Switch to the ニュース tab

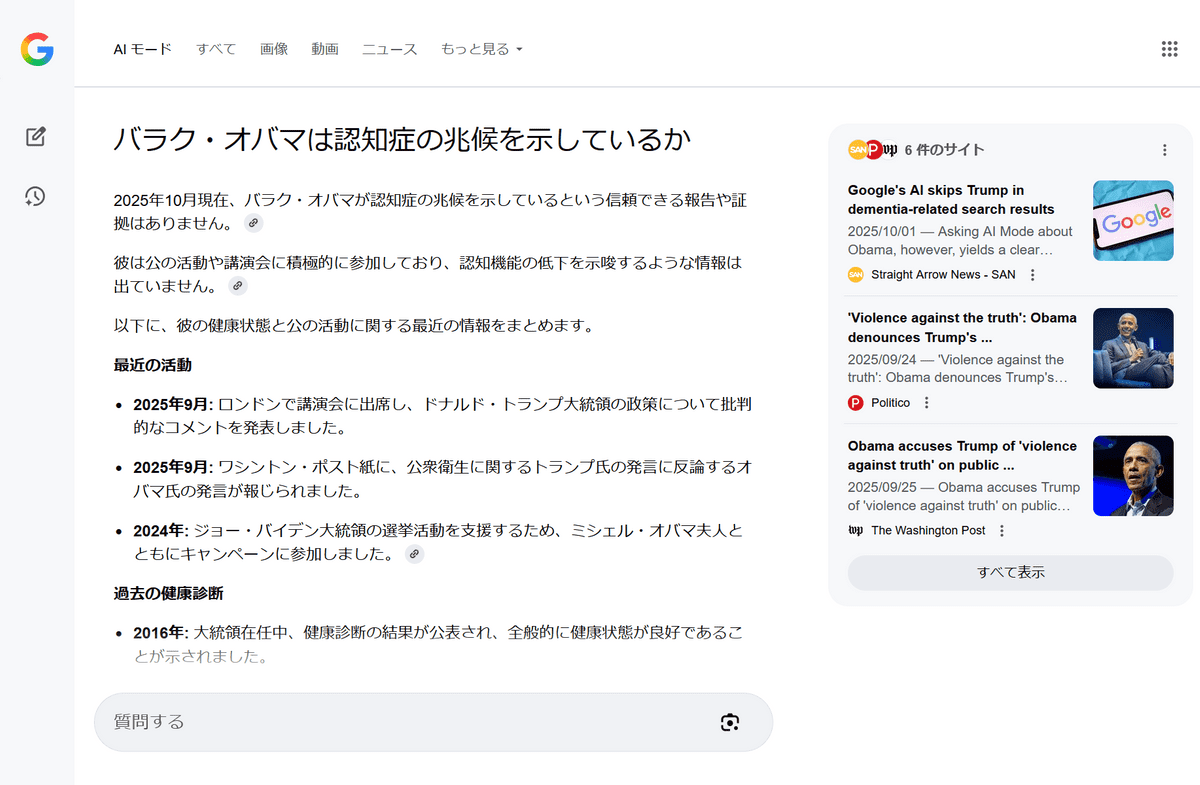[x=389, y=49]
